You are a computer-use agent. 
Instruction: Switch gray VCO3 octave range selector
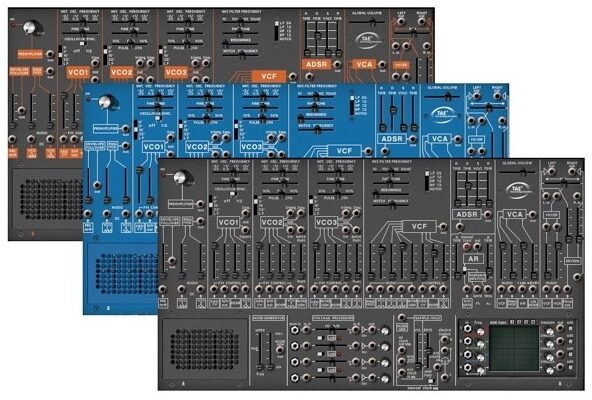pyautogui.click(x=311, y=204)
